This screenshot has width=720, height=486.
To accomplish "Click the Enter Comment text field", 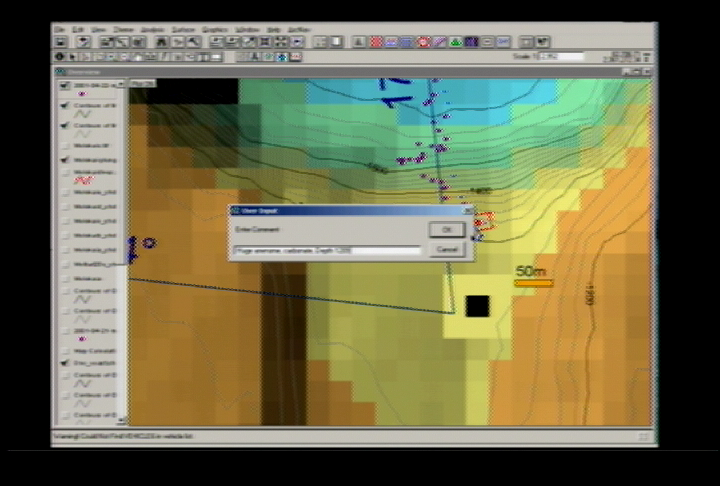I will pos(327,250).
